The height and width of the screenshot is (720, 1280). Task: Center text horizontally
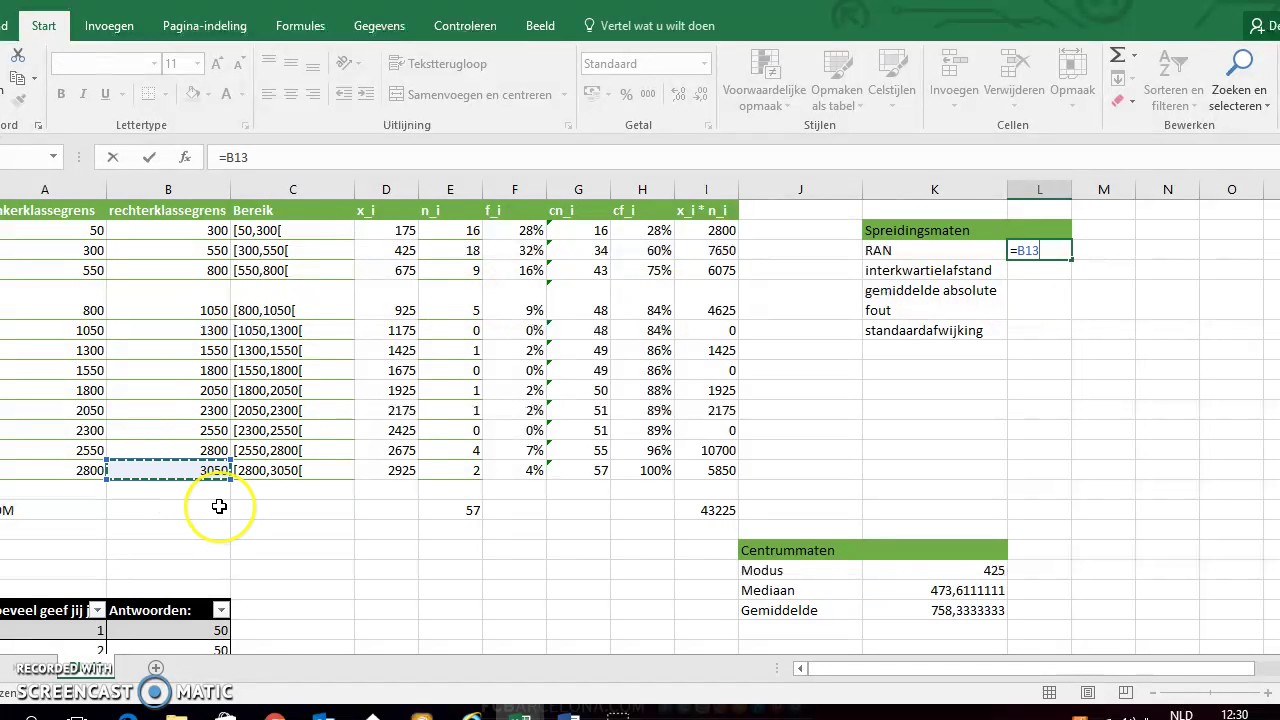(291, 94)
